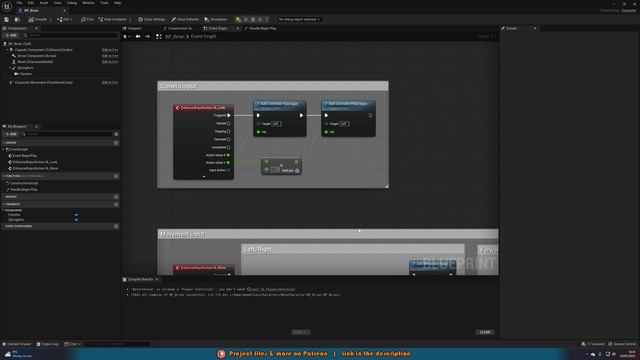Click the step frame playback icon
The height and width of the screenshot is (360, 640).
click(246, 19)
